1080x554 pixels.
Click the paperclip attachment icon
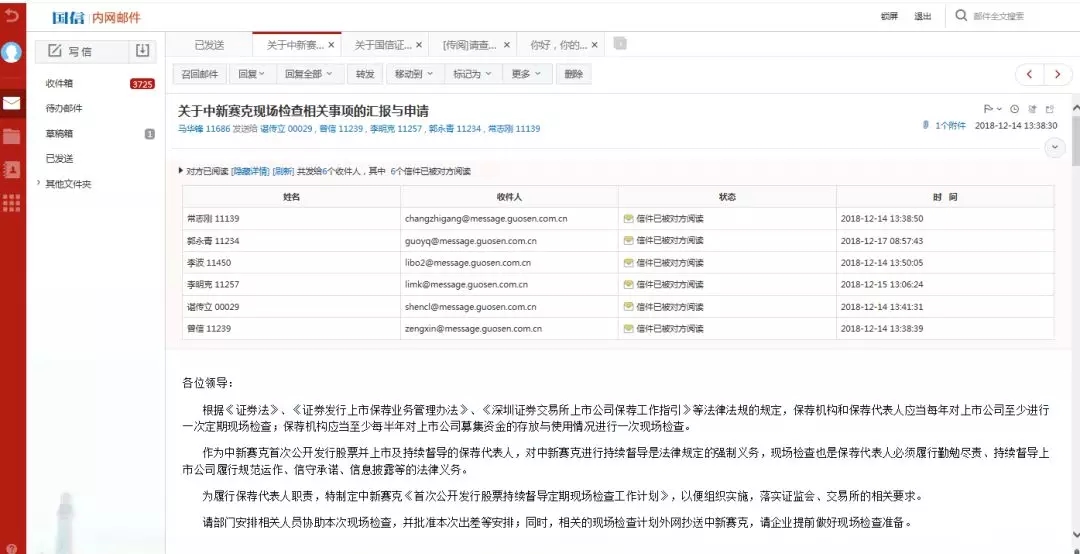click(x=926, y=125)
